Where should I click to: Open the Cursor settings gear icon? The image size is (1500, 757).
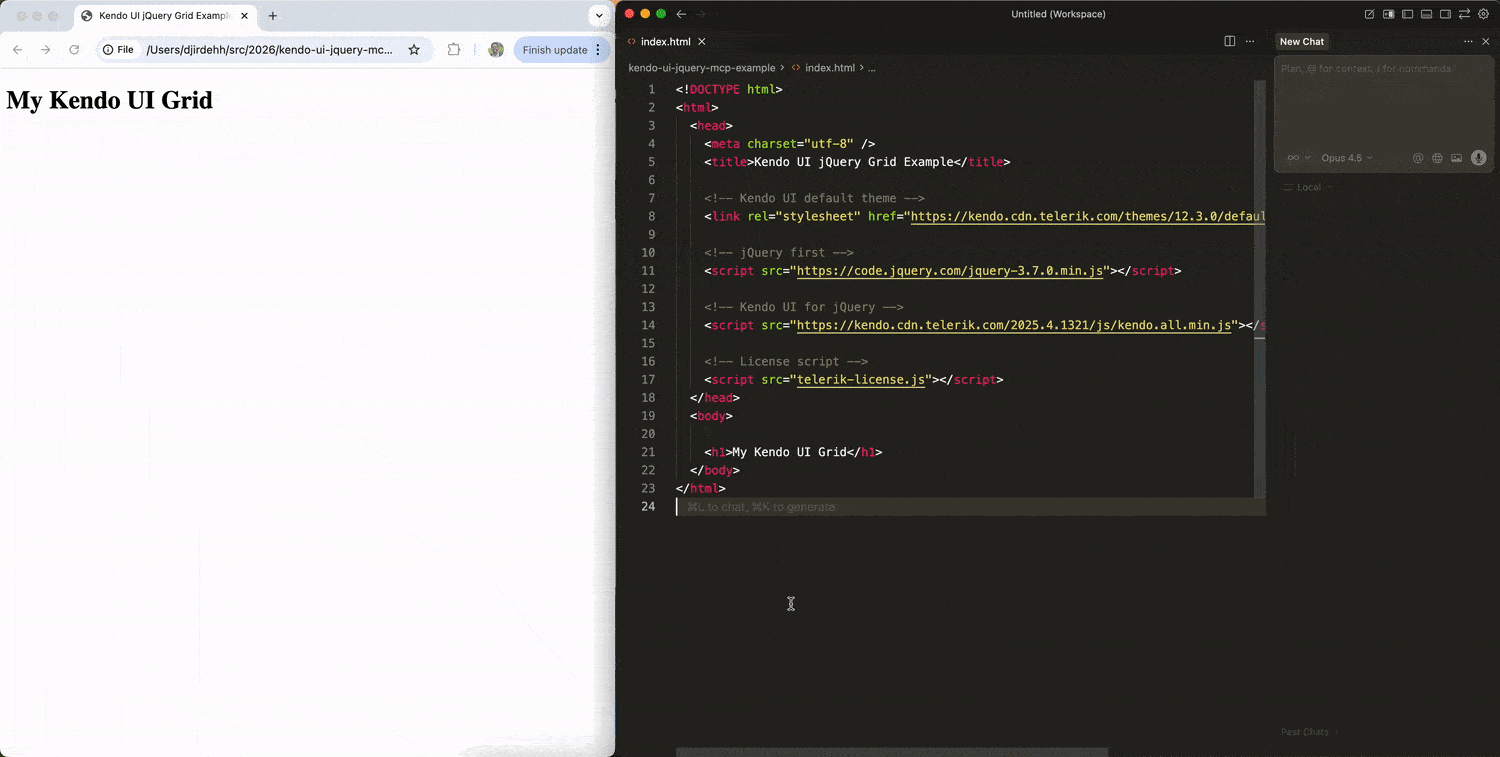(x=1484, y=14)
